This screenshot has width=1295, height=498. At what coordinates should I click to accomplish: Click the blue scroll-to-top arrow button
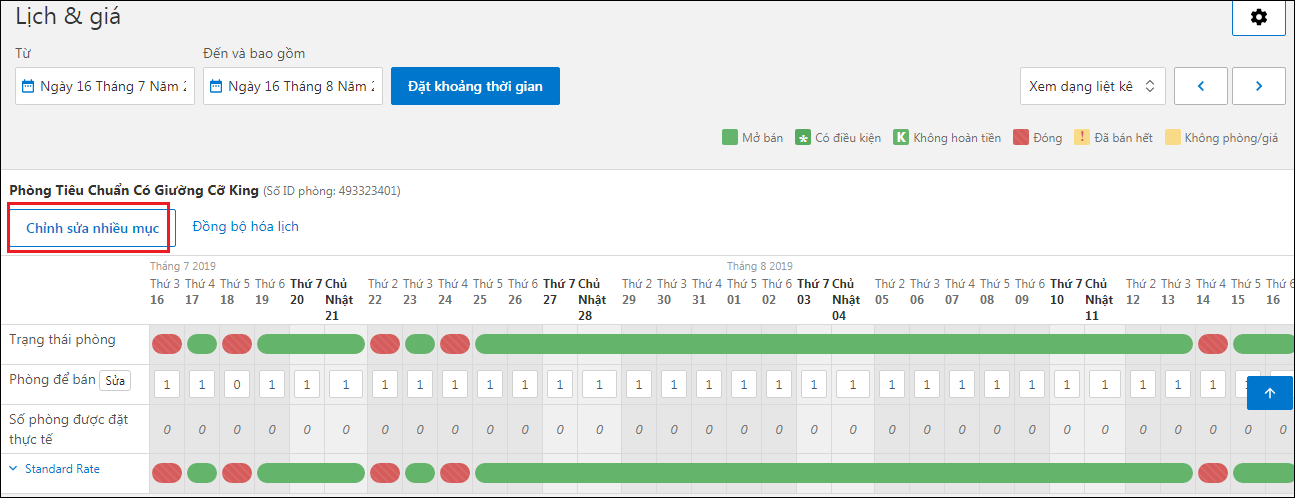pyautogui.click(x=1270, y=393)
